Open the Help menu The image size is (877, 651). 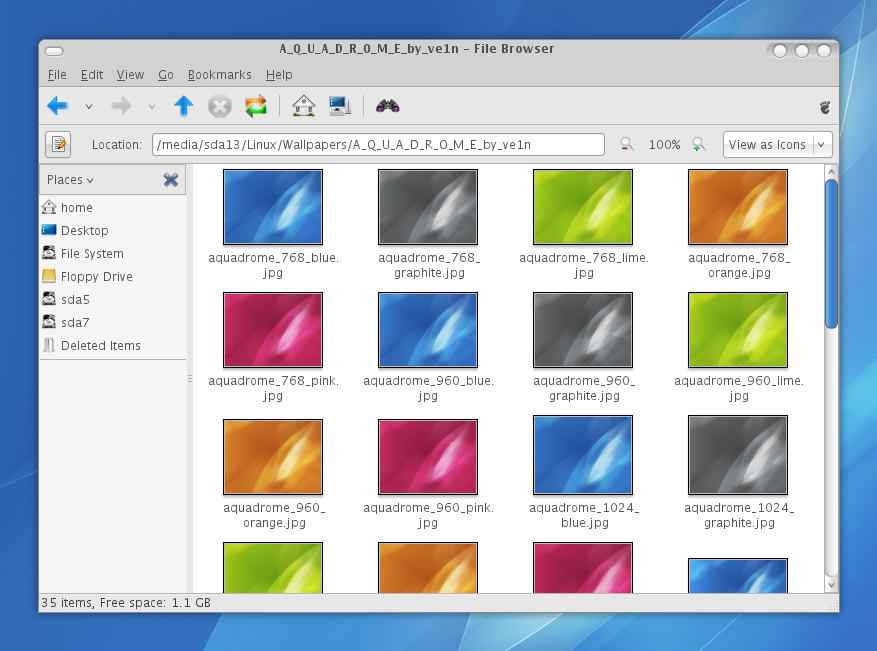point(279,74)
